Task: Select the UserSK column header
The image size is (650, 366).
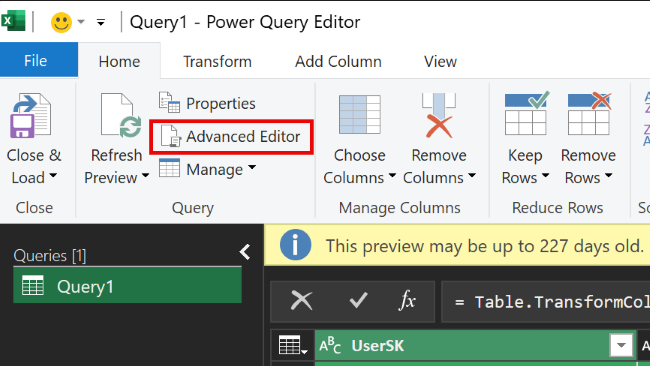Action: (x=475, y=345)
